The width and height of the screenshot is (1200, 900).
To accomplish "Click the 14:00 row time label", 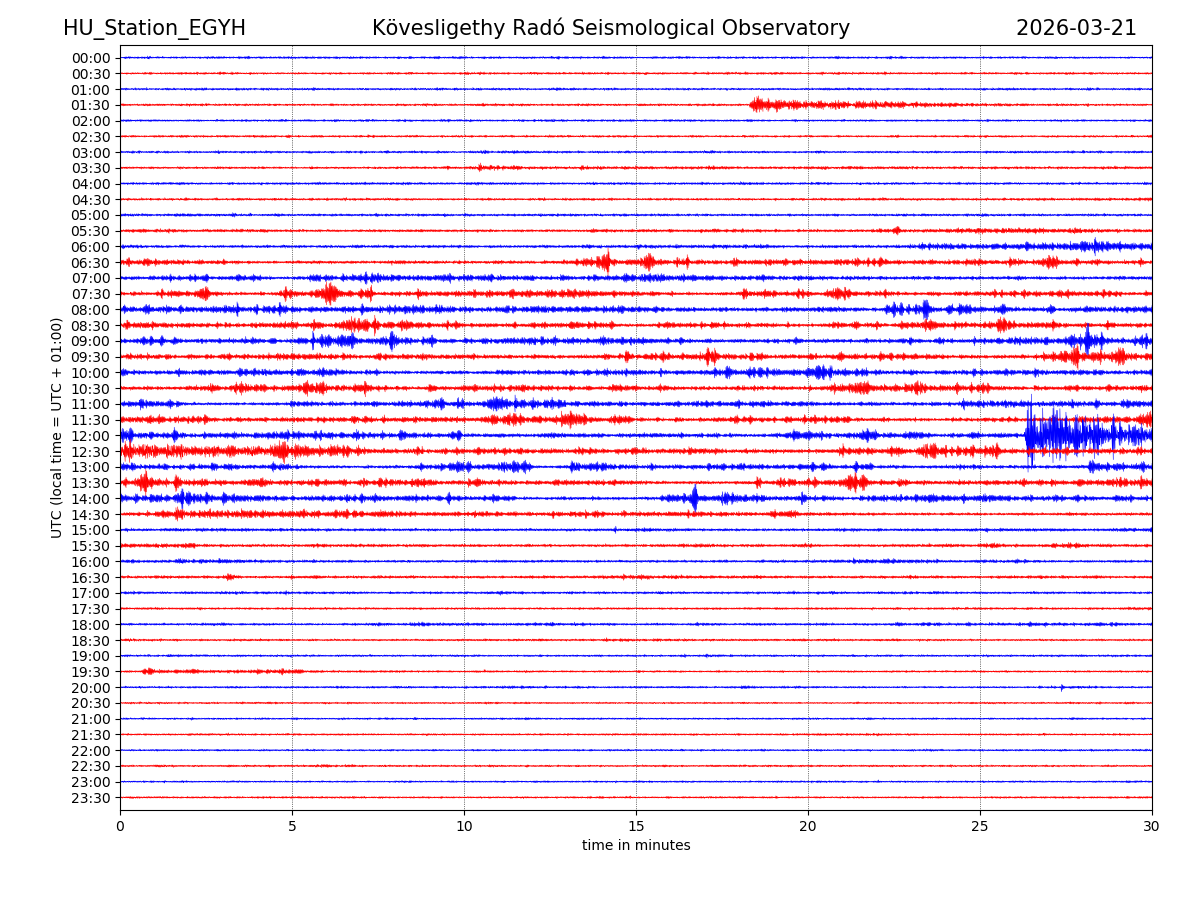I will [x=90, y=499].
